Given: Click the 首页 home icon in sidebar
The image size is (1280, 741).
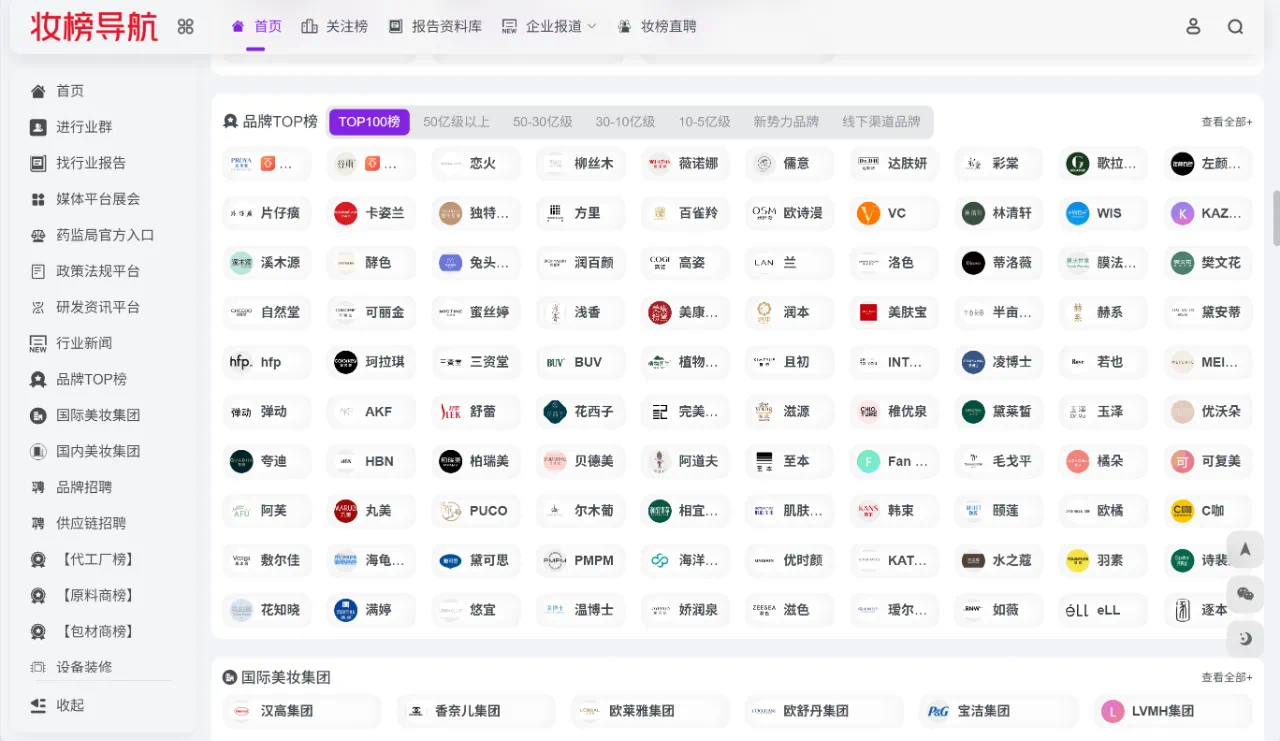Looking at the screenshot, I should (38, 91).
